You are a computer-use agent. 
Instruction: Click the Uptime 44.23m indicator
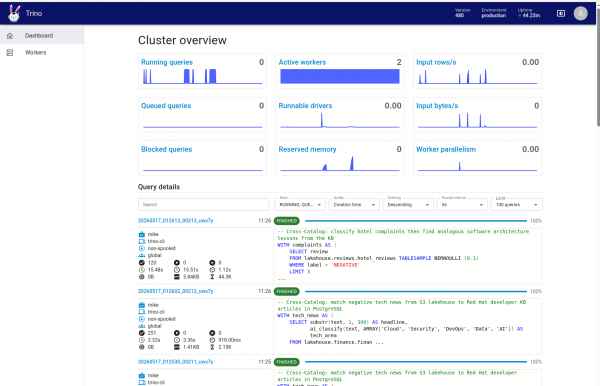pos(529,13)
